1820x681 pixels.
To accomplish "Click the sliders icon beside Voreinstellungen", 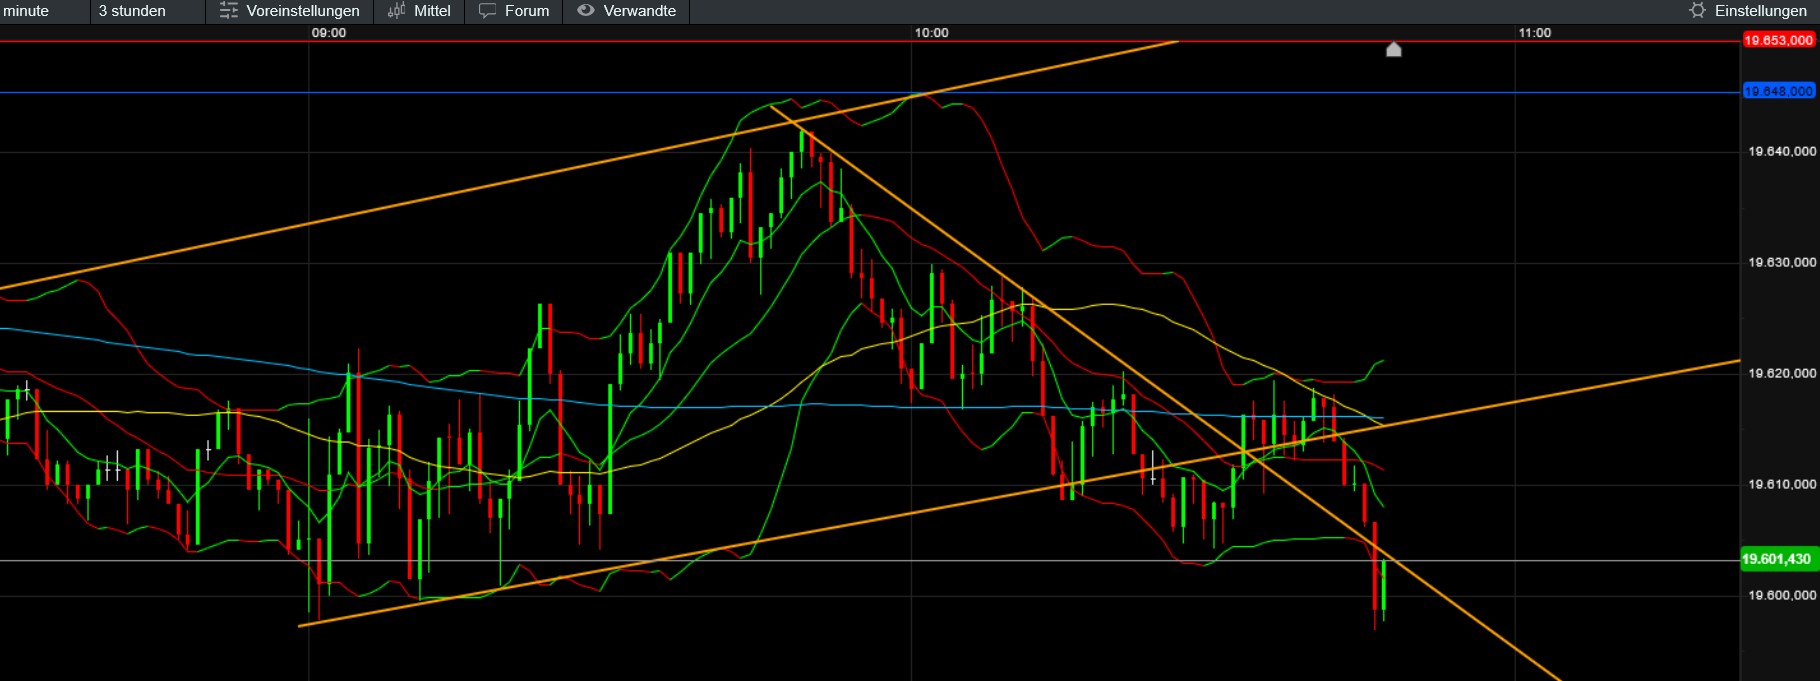I will pos(229,11).
